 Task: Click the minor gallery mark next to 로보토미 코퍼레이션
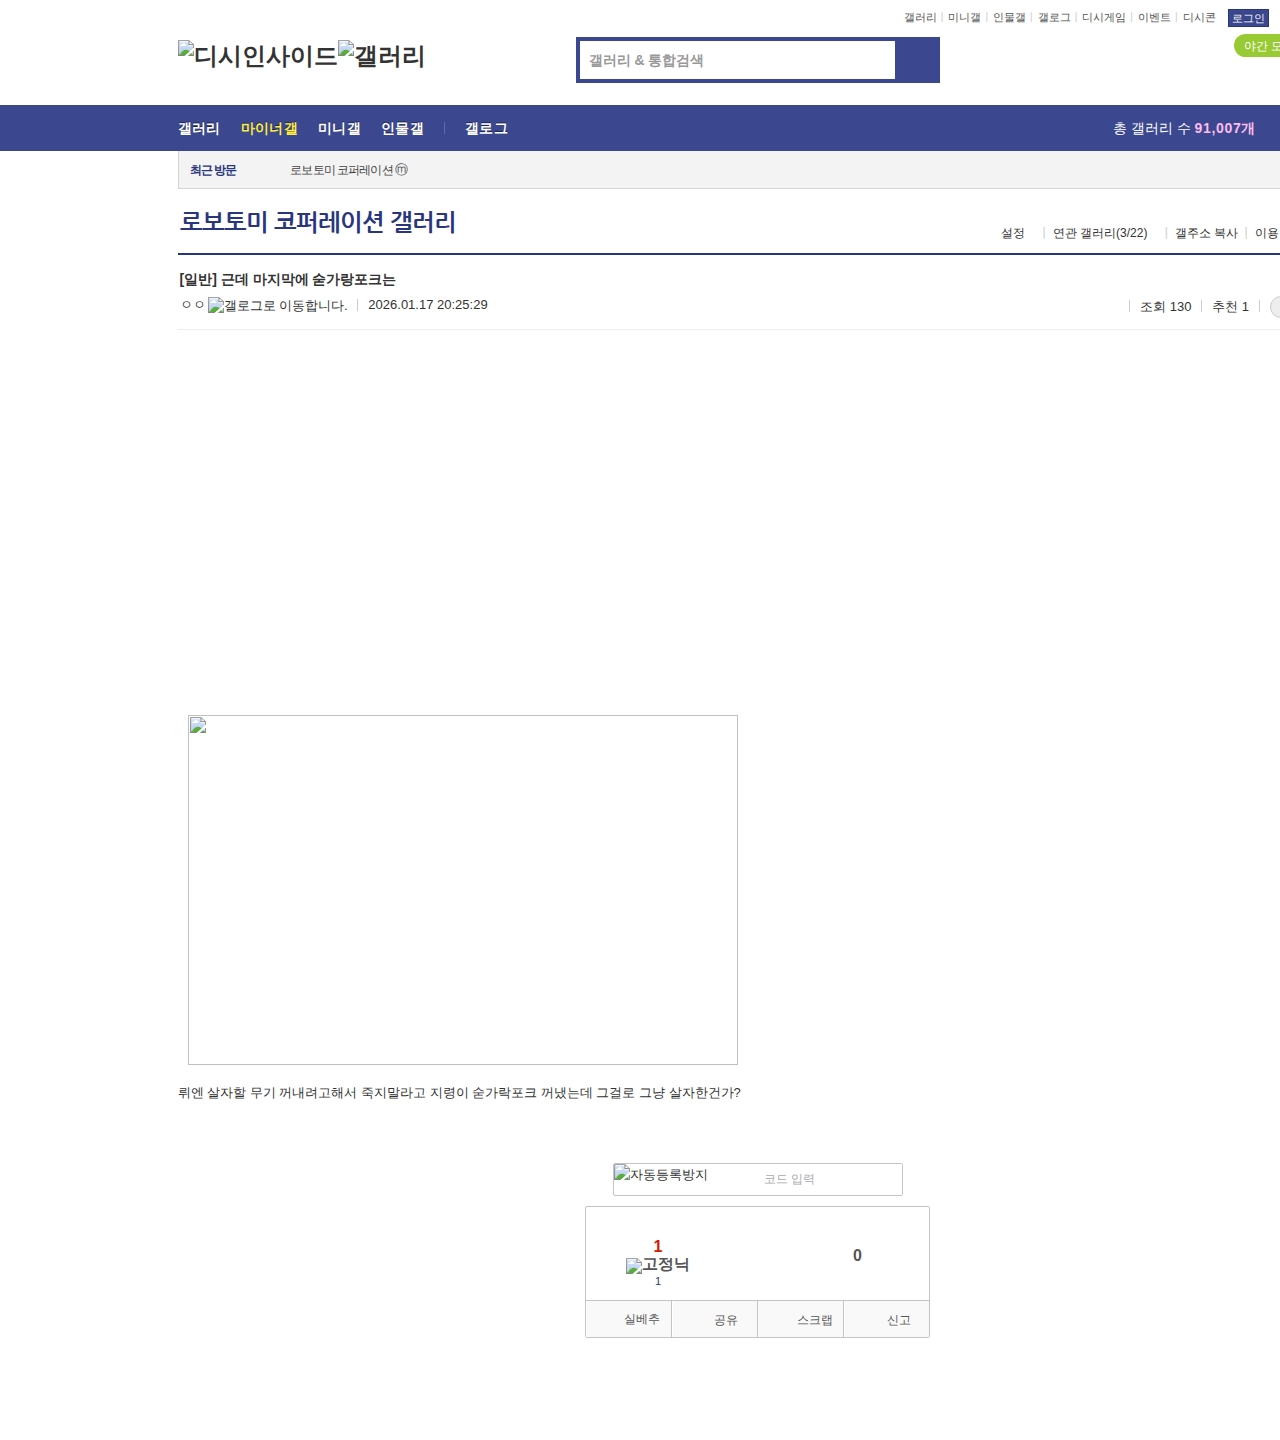click(x=402, y=170)
